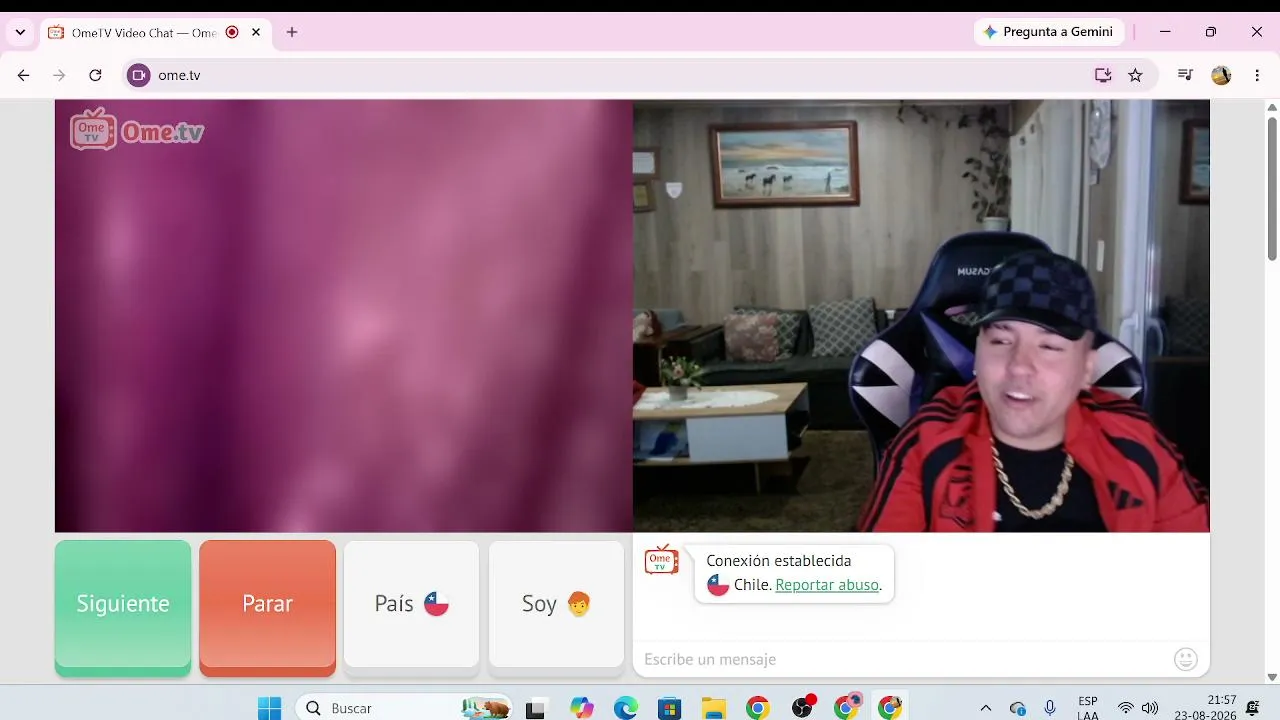Close the OmeTV Video Chat tab
The image size is (1280, 720).
pyautogui.click(x=256, y=32)
